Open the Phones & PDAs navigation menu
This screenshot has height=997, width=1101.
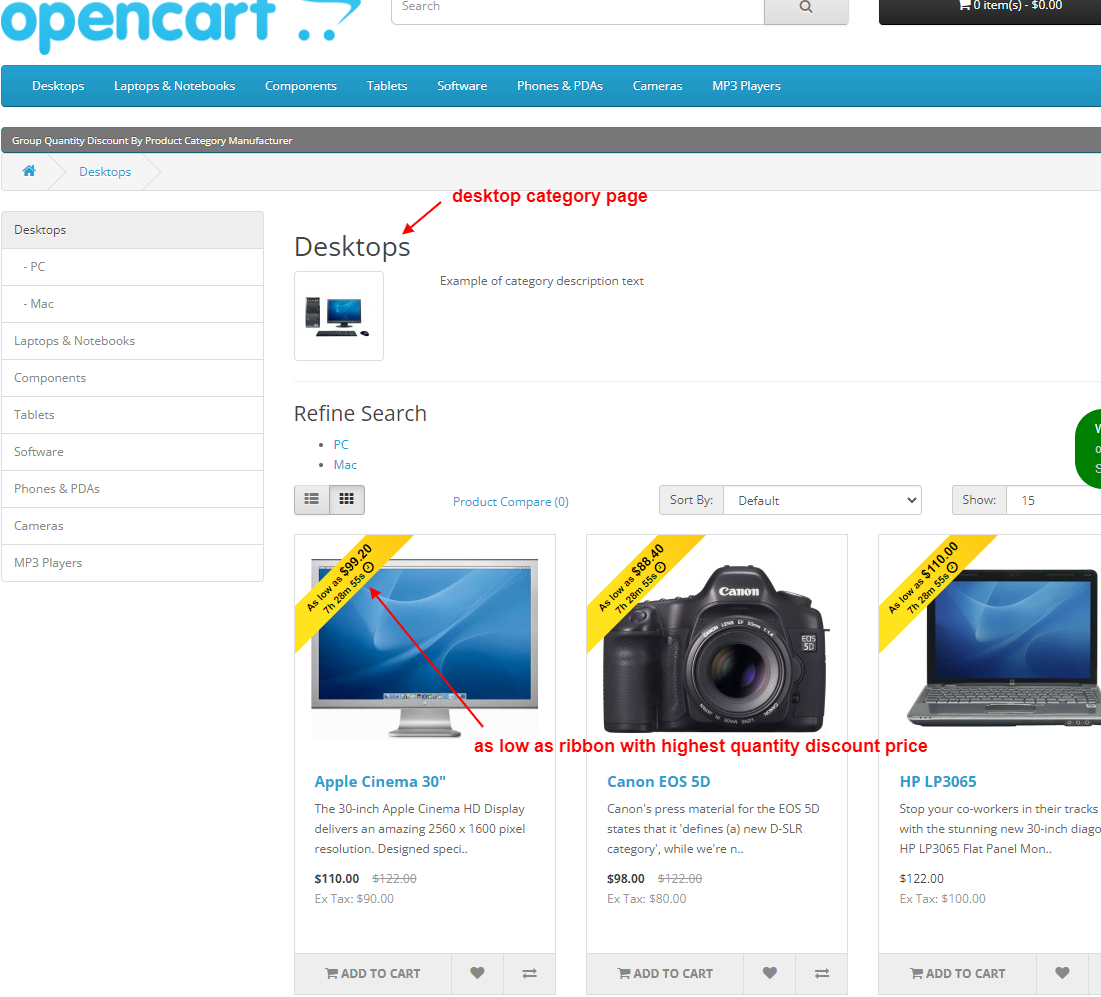coord(559,86)
